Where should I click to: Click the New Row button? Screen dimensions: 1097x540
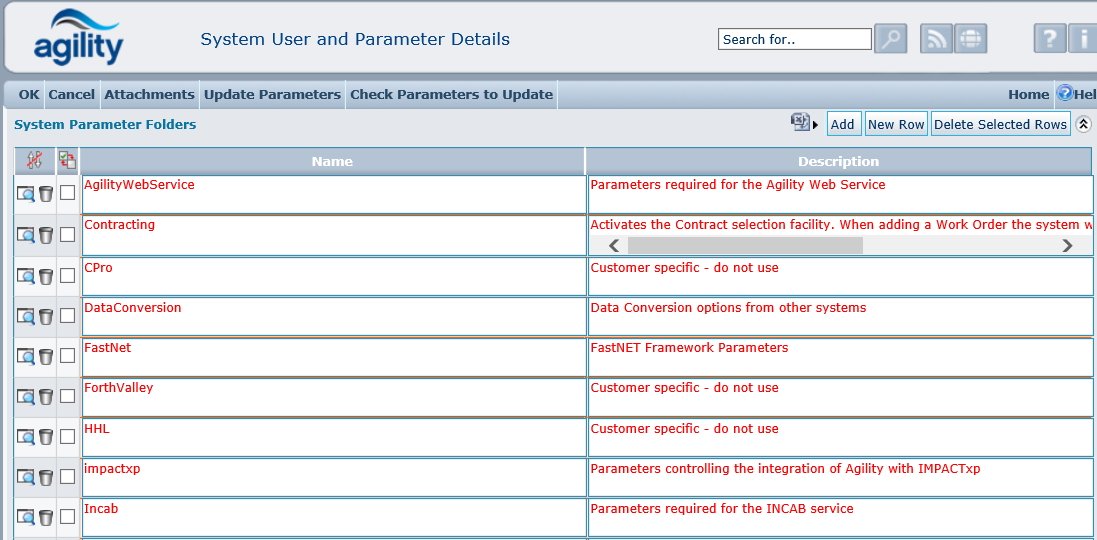click(x=896, y=124)
